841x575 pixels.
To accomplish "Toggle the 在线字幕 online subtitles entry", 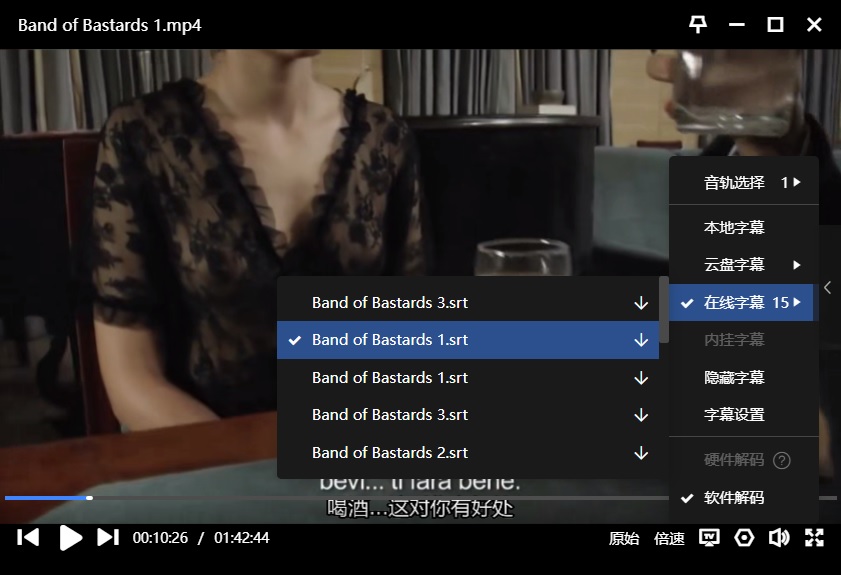I will coord(734,303).
